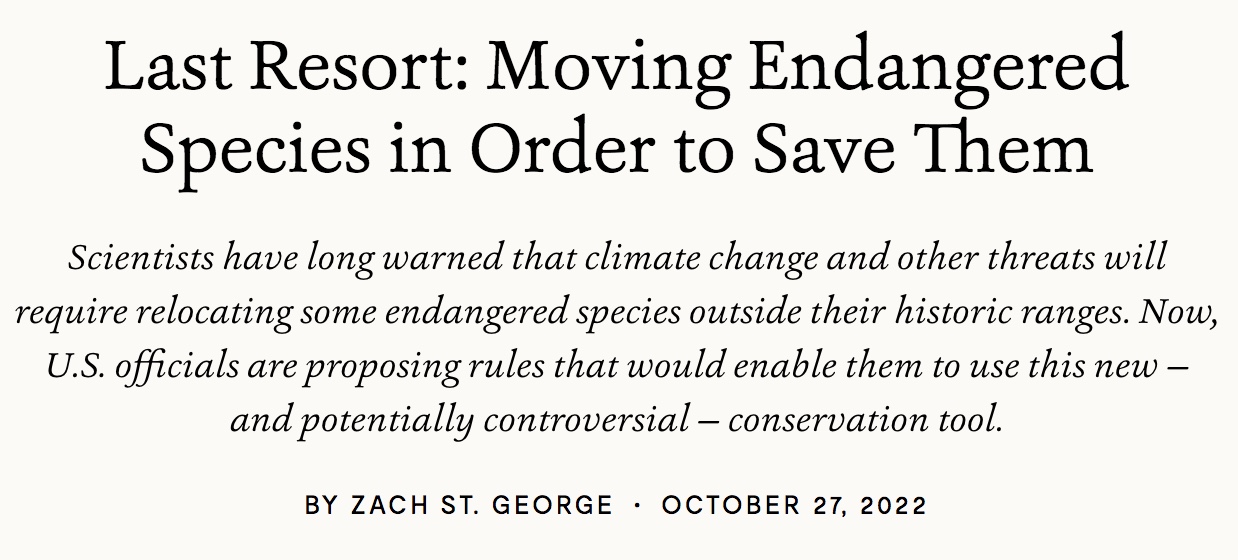Click the word "BY" in the byline

pyautogui.click(x=322, y=505)
